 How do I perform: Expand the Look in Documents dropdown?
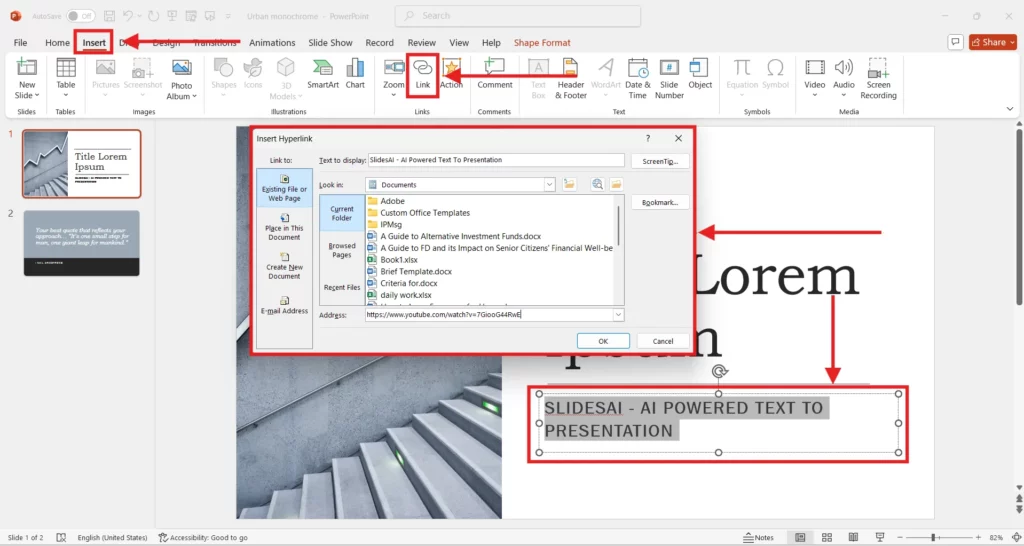(549, 185)
